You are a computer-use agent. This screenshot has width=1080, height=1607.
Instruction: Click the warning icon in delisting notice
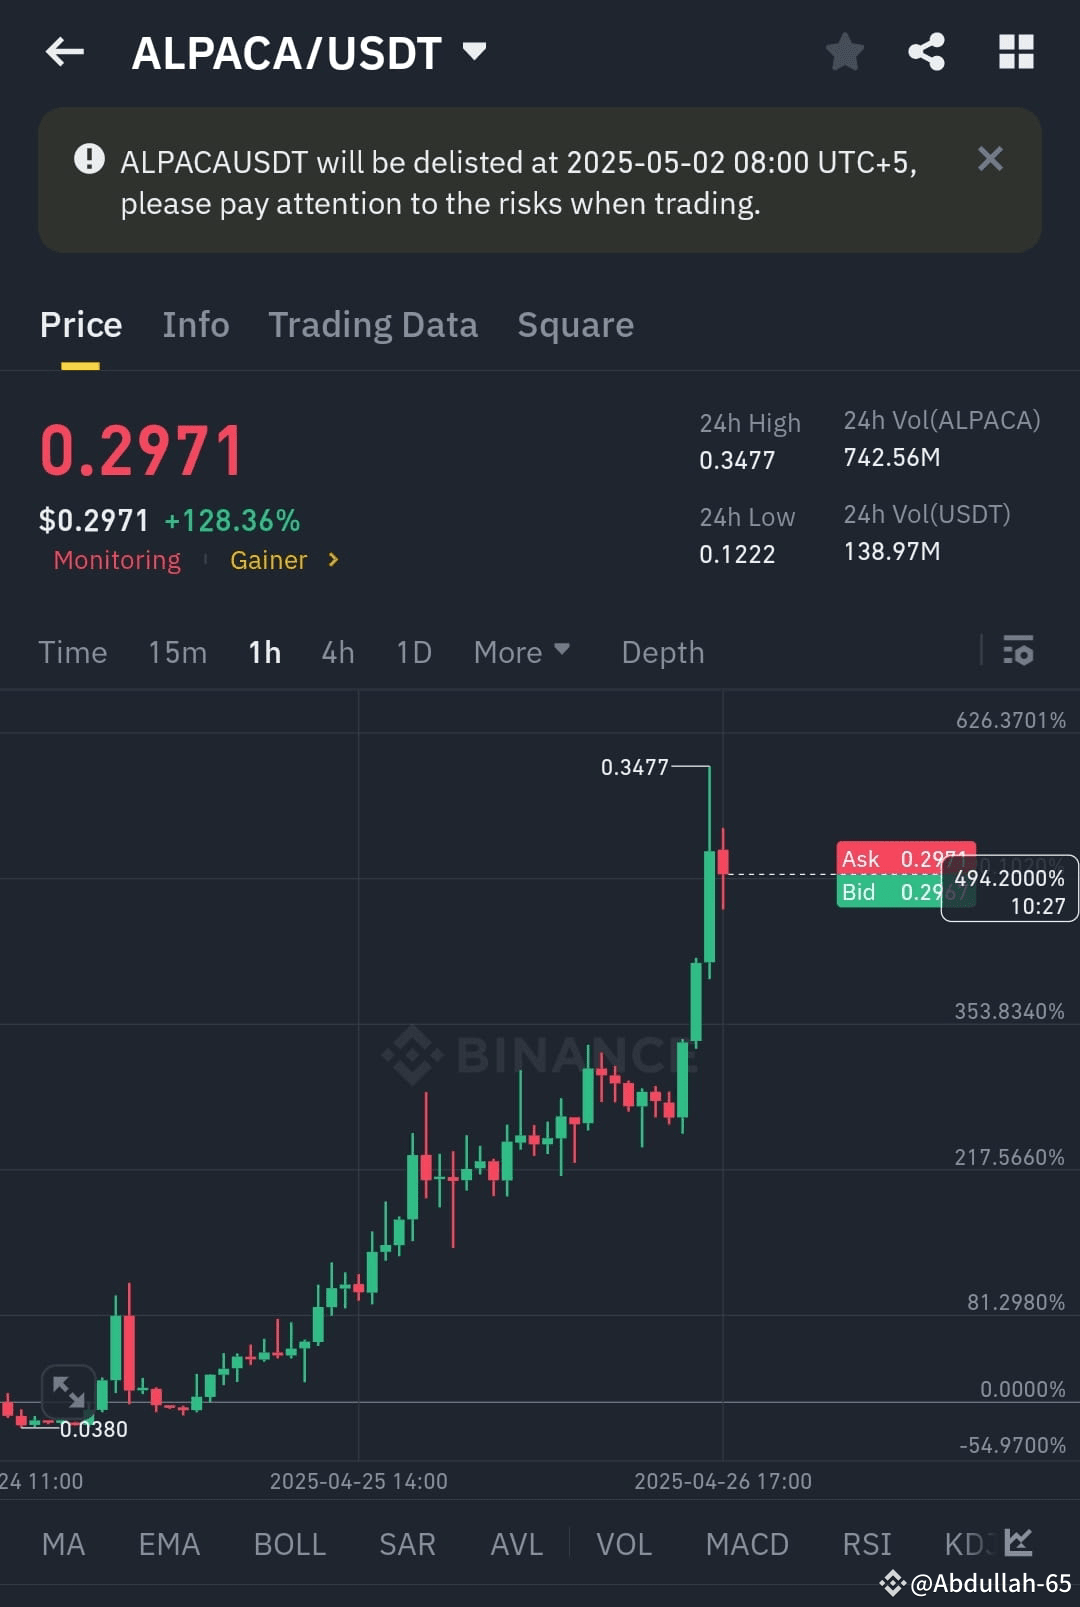(89, 158)
